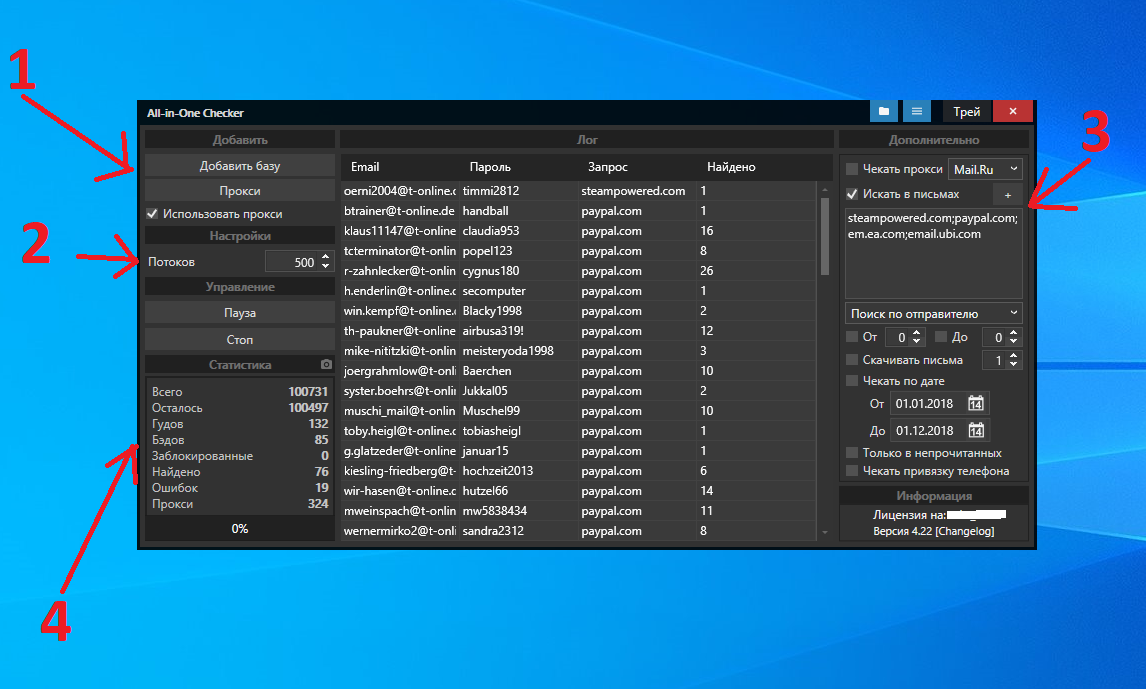Select password cell cygnus180

click(x=517, y=271)
